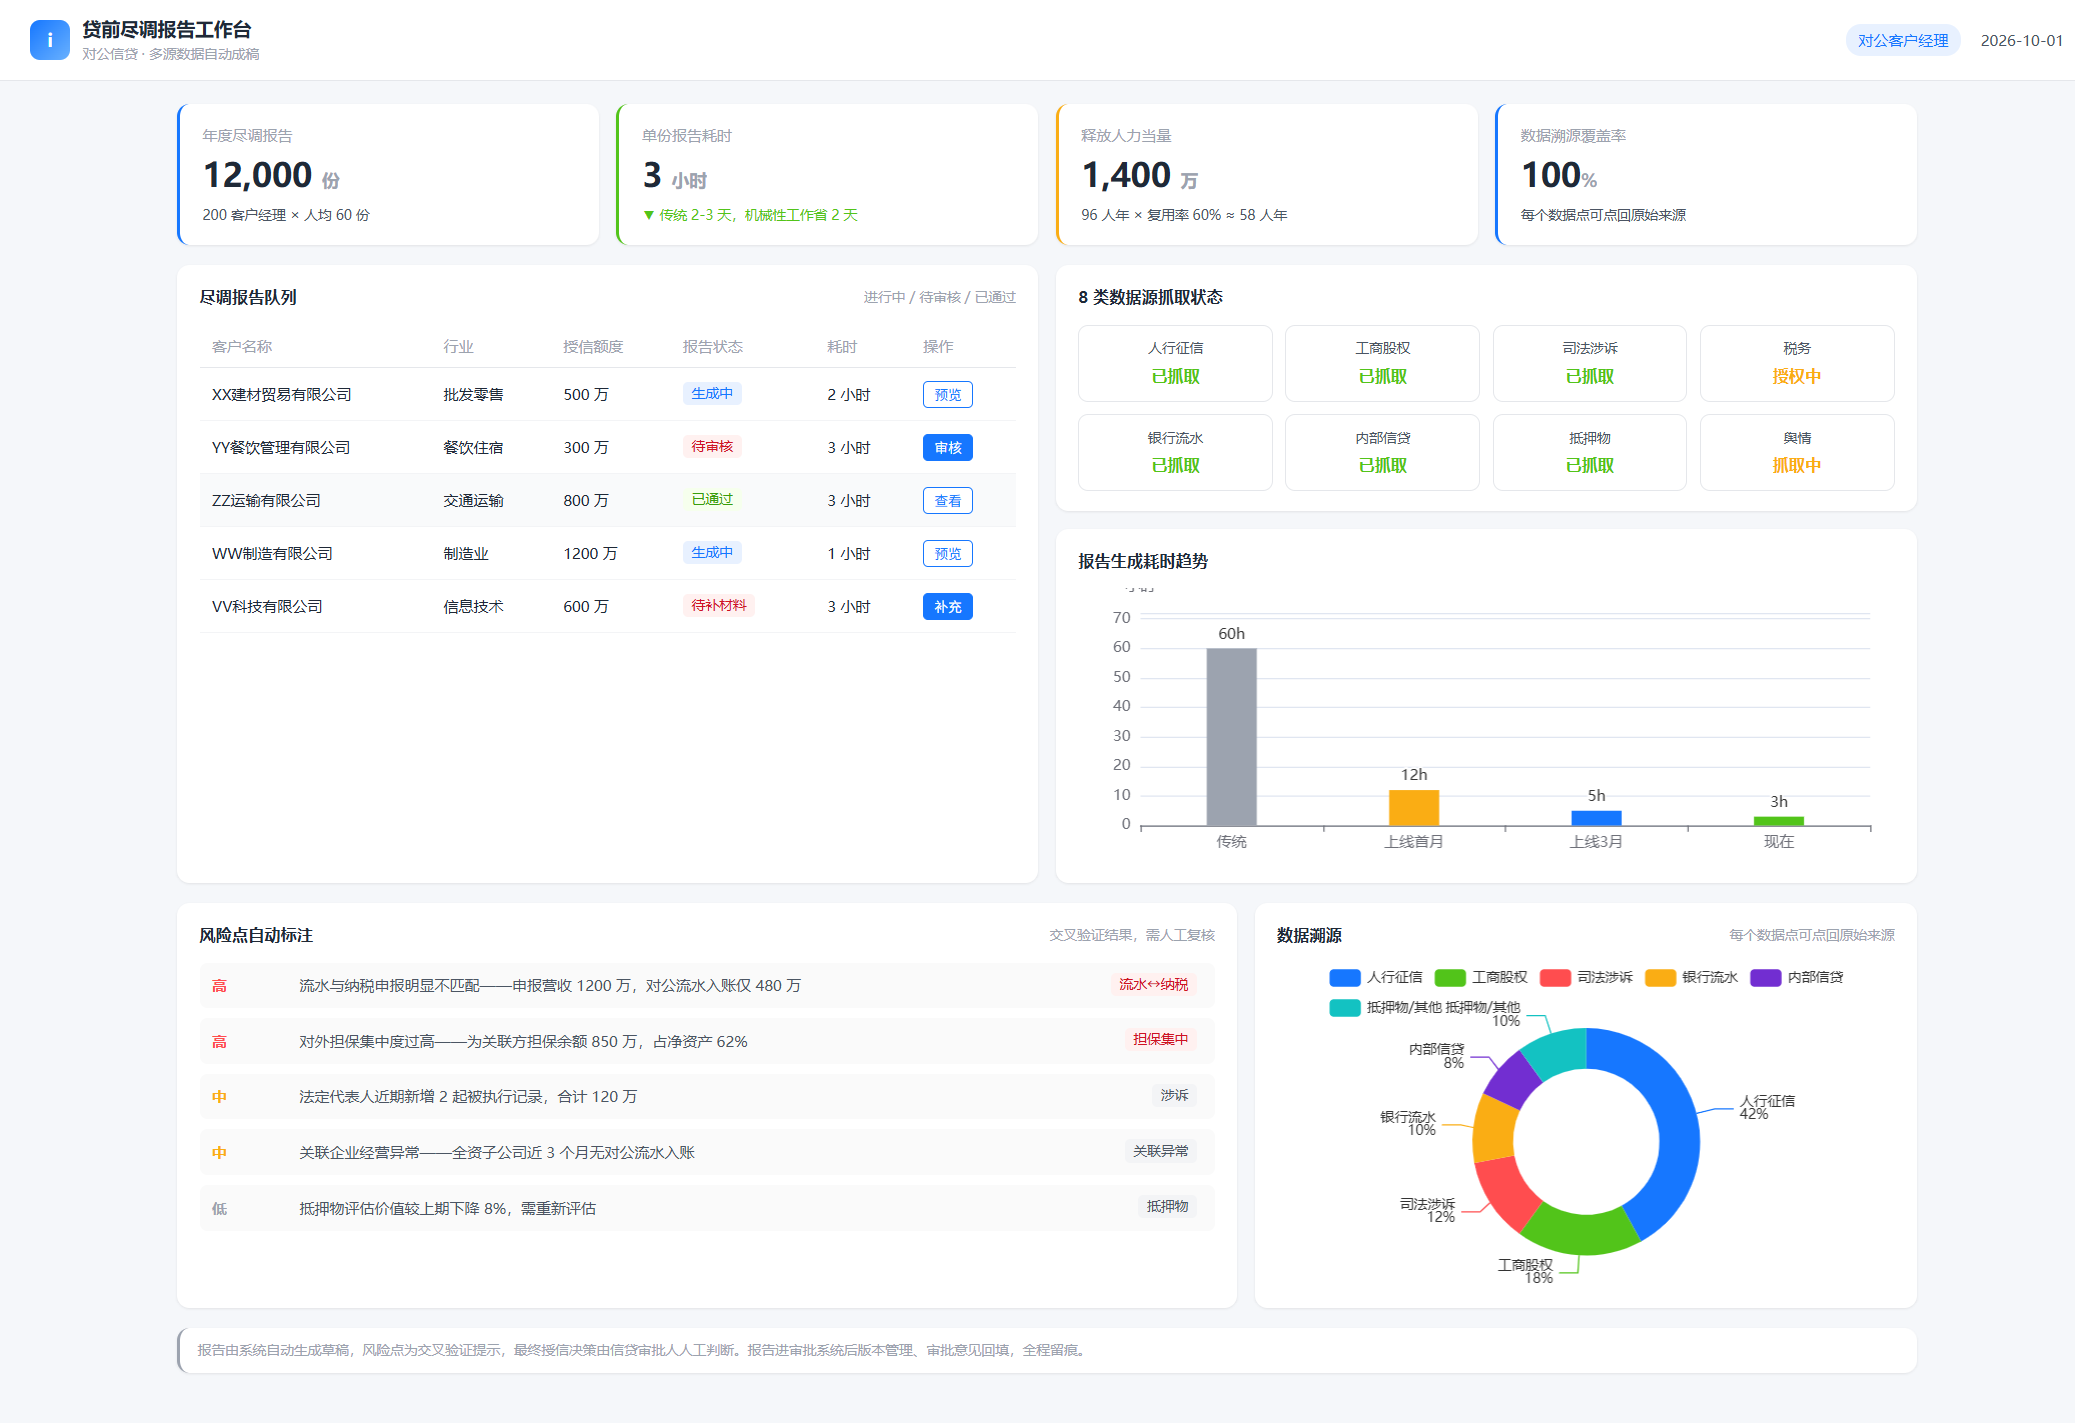2075x1423 pixels.
Task: Click the 对公客户经理 role badge
Action: click(1902, 41)
